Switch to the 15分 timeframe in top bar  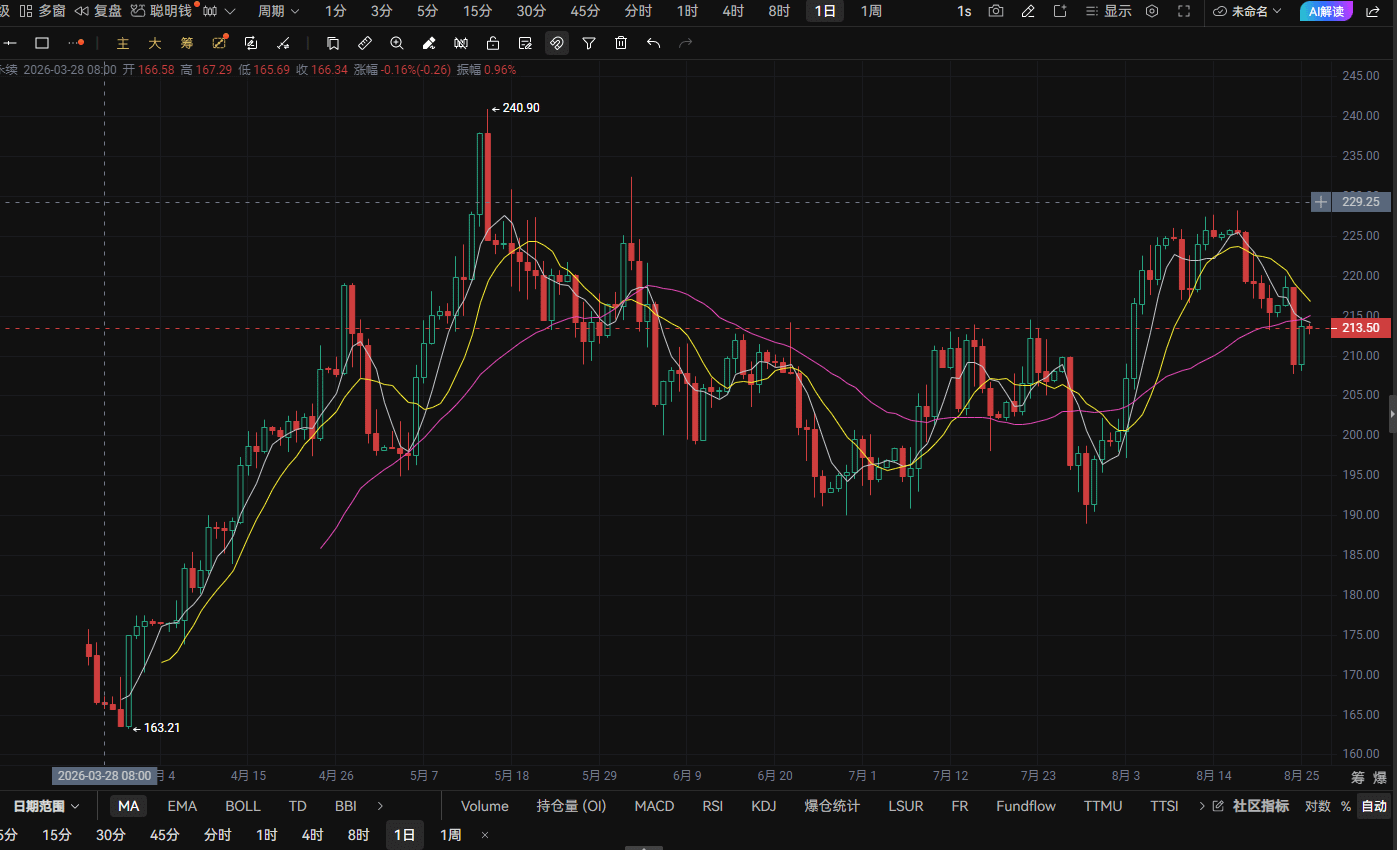477,11
